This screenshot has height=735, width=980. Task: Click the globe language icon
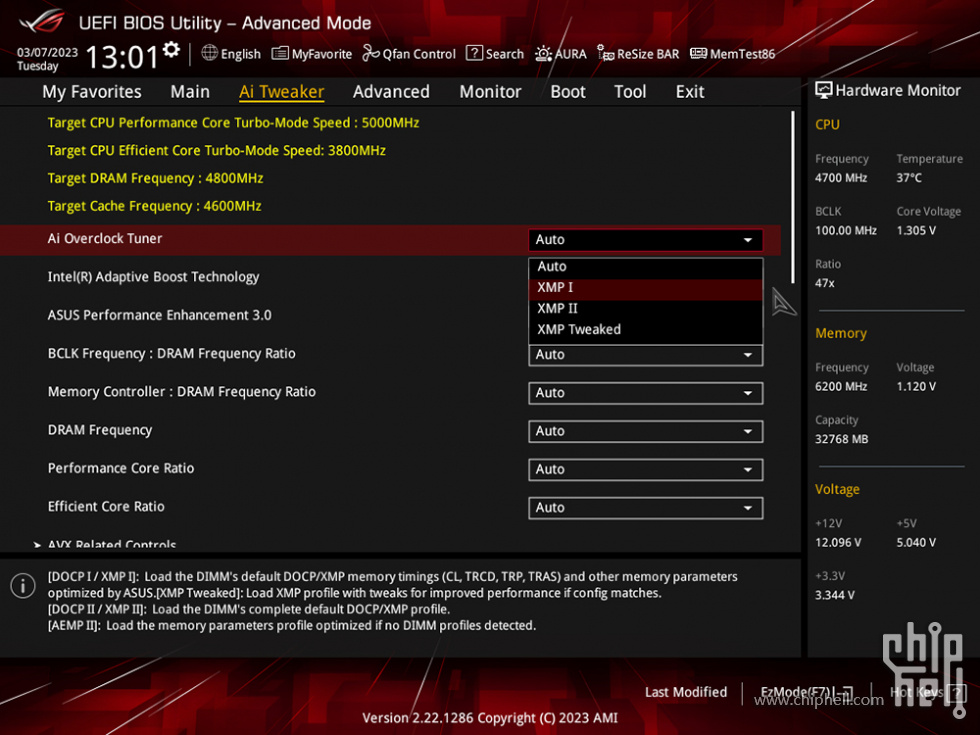209,53
